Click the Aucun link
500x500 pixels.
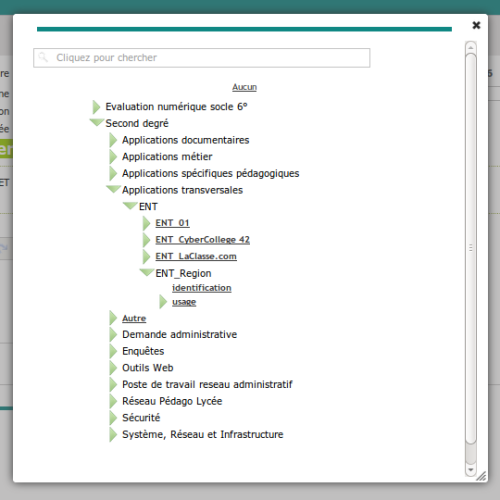(x=245, y=87)
